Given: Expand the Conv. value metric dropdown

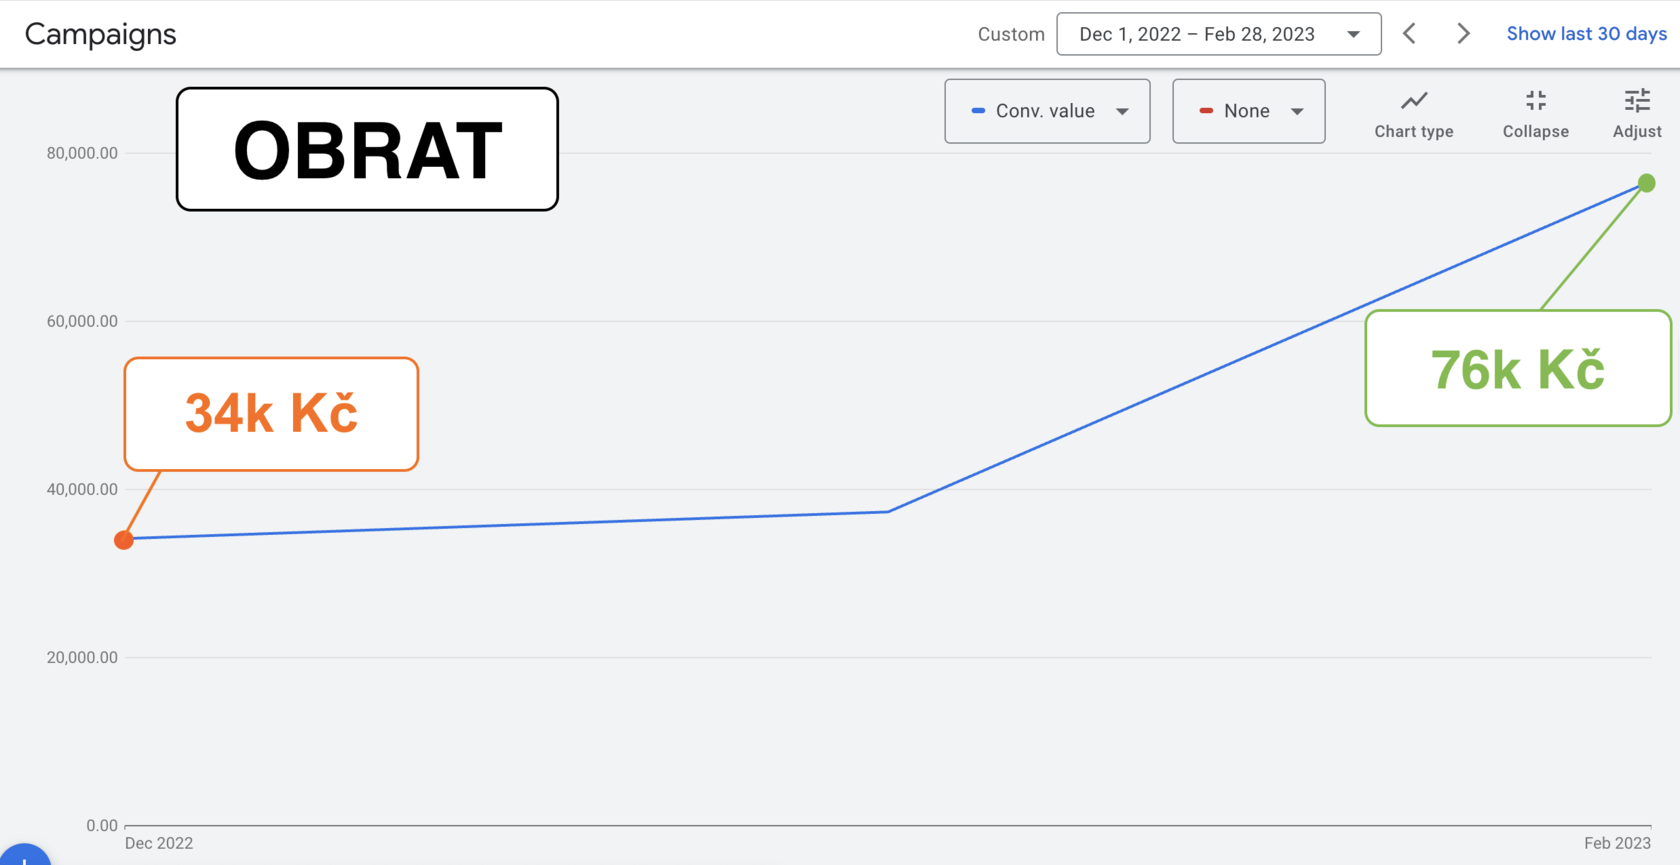Looking at the screenshot, I should (1047, 111).
